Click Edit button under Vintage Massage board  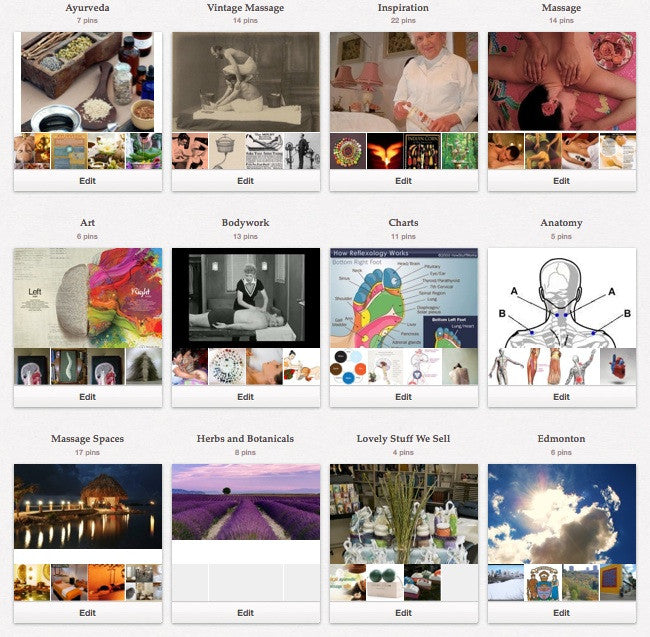(x=245, y=181)
